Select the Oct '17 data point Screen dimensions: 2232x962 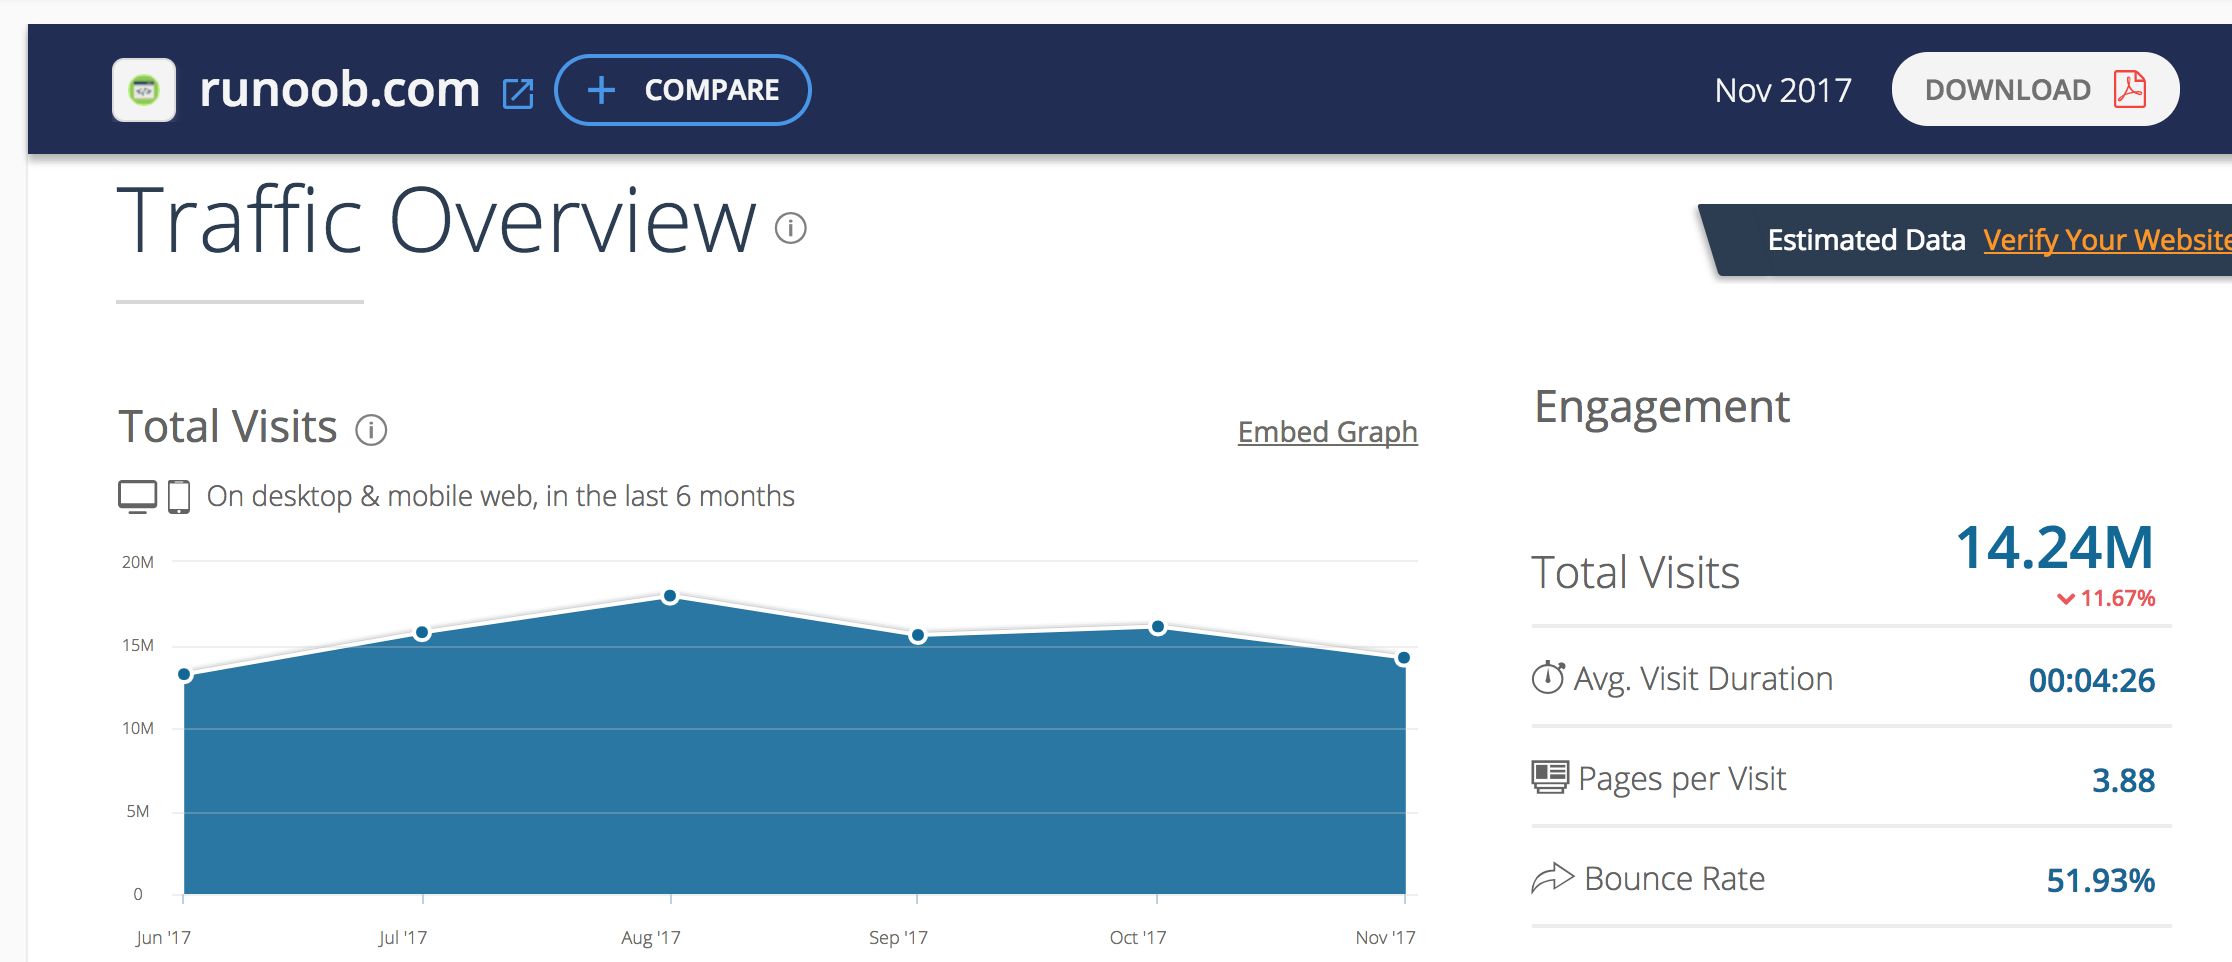coord(1157,627)
